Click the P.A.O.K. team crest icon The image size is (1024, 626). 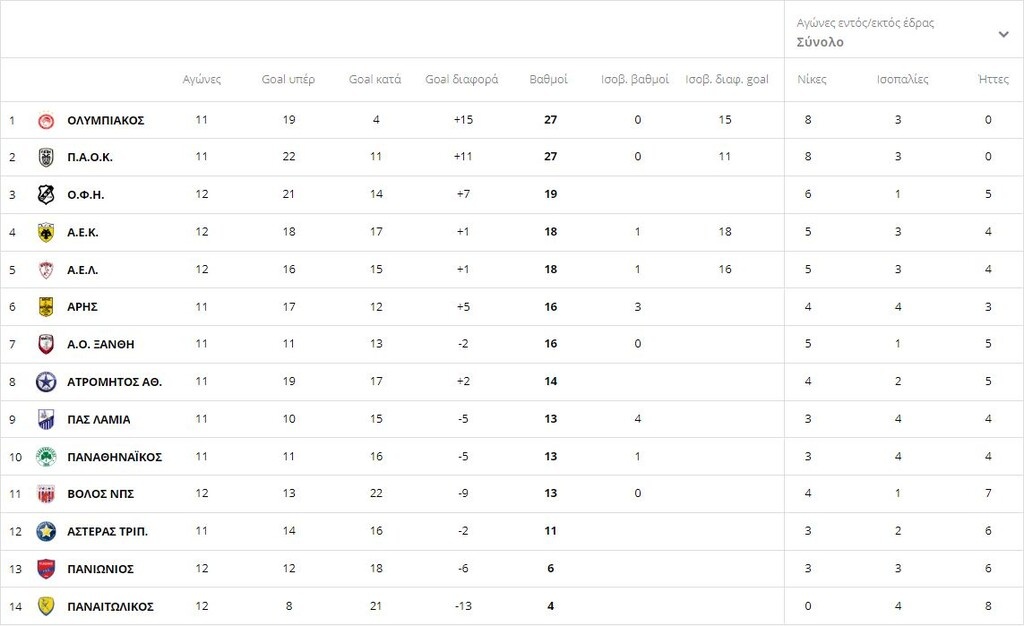(46, 157)
